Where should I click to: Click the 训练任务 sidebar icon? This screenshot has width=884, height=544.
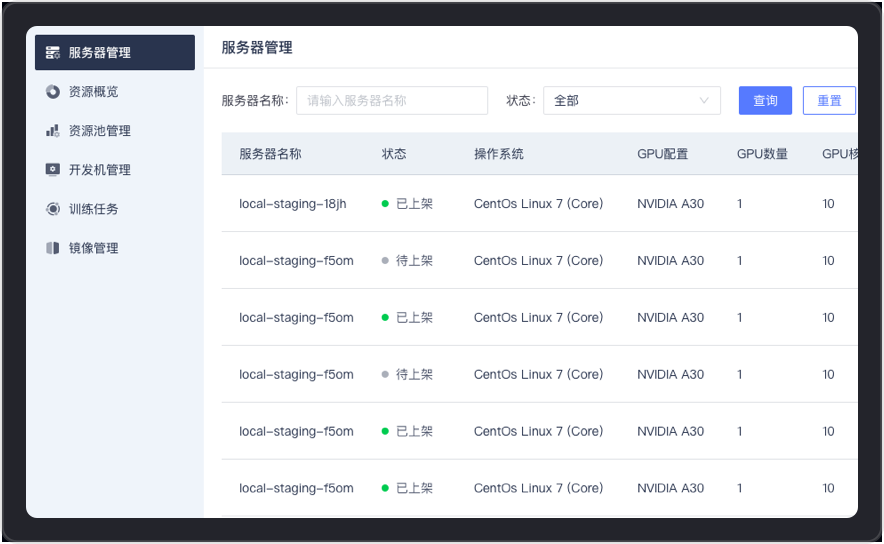click(x=52, y=209)
